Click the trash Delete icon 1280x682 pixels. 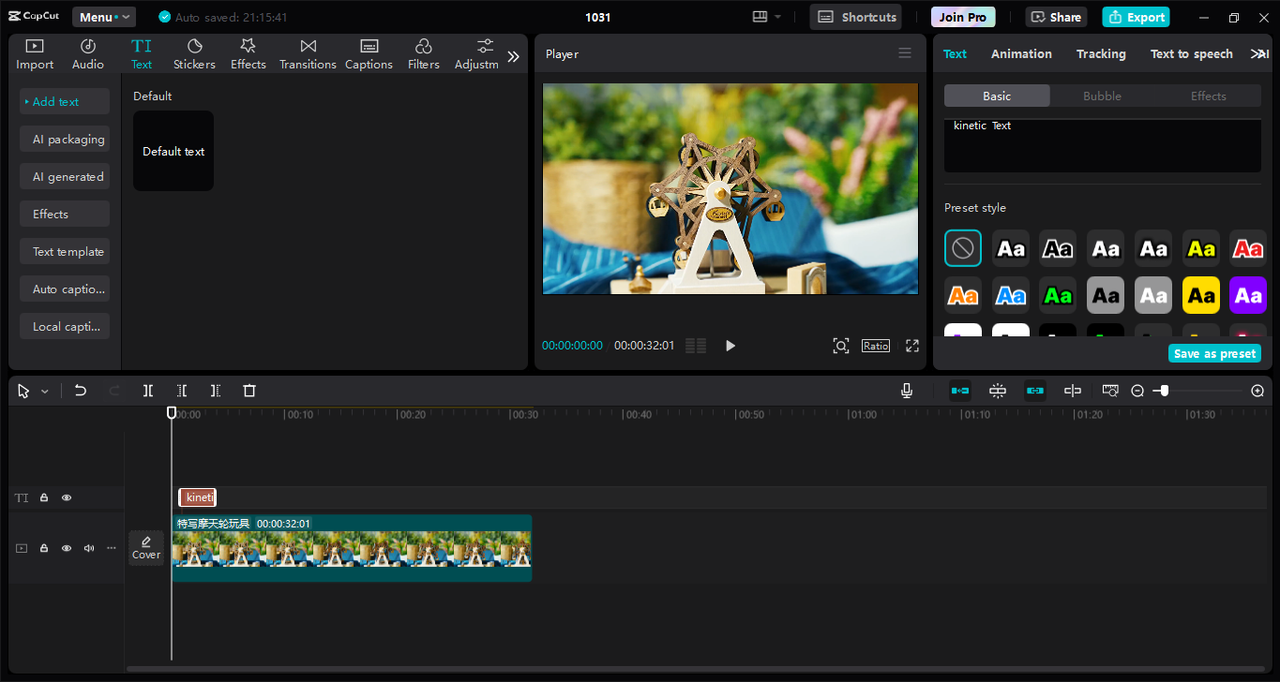(x=250, y=391)
